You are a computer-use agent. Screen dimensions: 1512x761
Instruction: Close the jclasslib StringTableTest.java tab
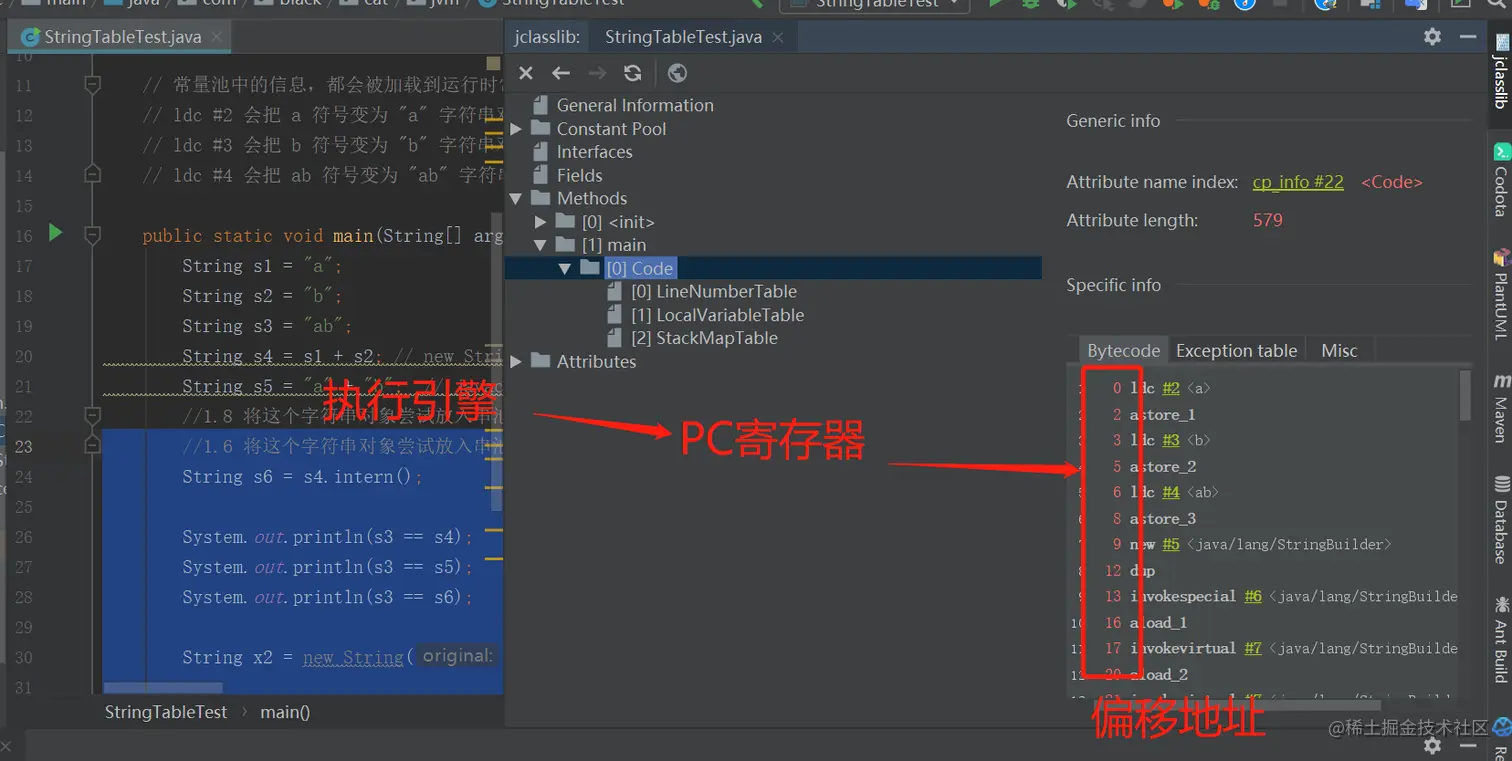pyautogui.click(x=778, y=37)
